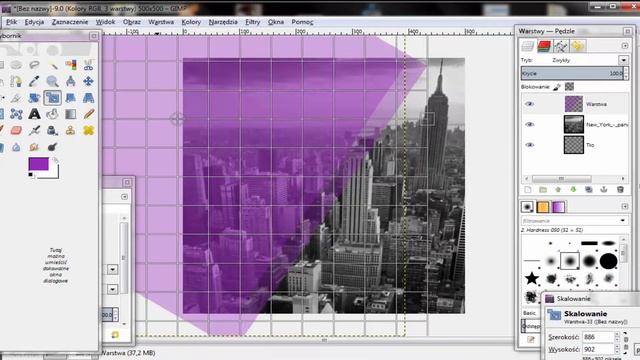Select the Blend gradient tool
This screenshot has width=640, height=360.
coord(70,114)
